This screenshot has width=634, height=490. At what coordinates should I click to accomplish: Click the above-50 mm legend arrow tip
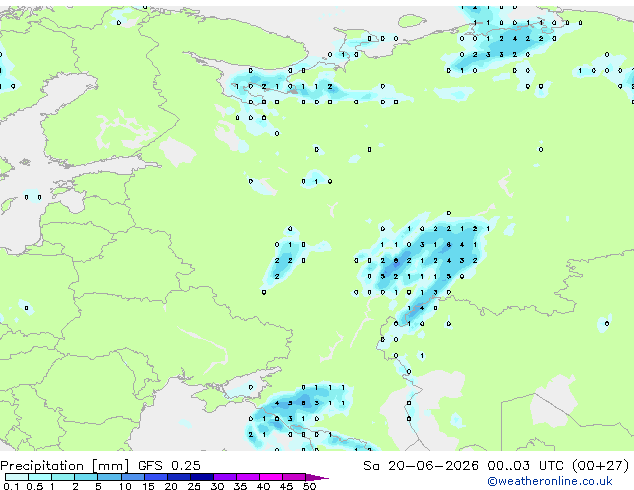(x=317, y=477)
